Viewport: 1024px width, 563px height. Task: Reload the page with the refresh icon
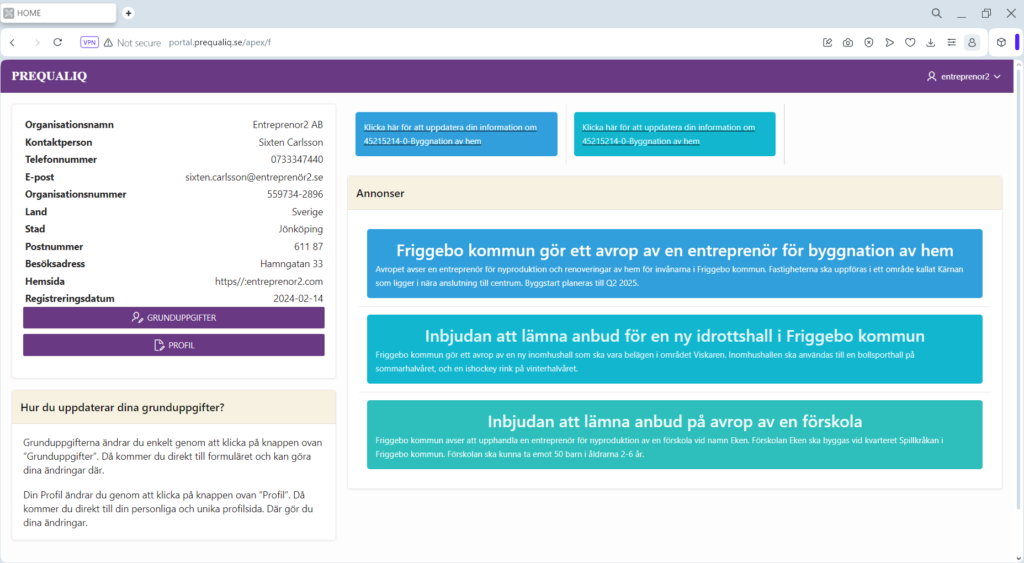point(58,43)
